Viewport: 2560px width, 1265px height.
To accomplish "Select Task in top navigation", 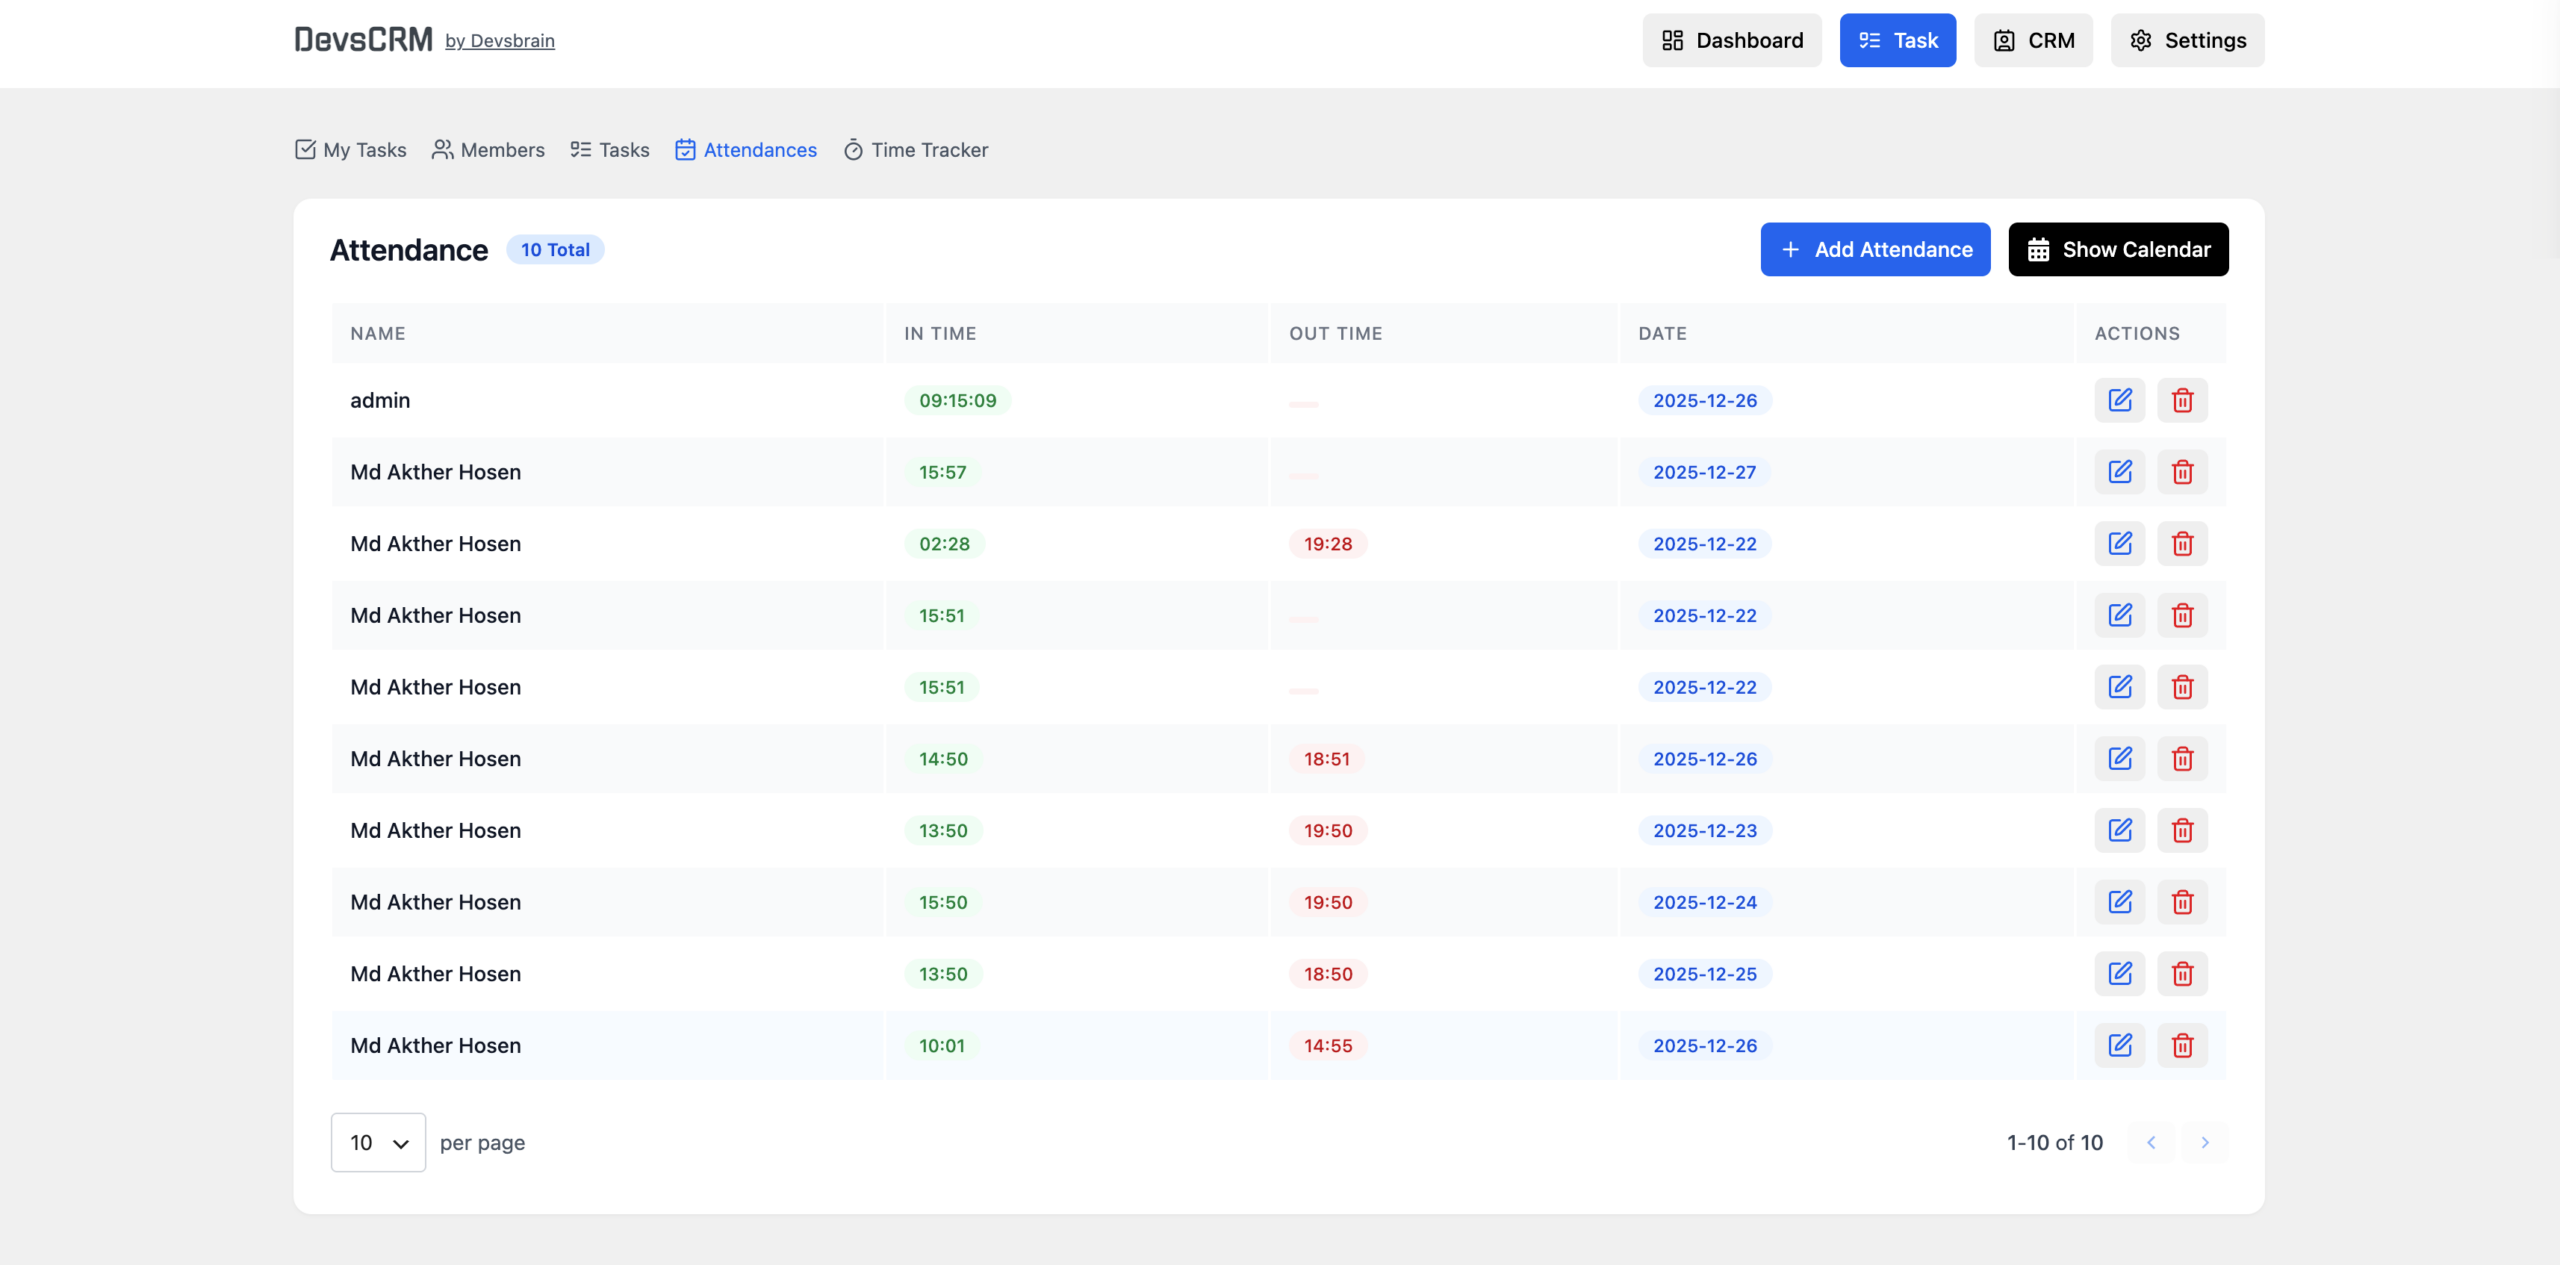I will (1898, 40).
